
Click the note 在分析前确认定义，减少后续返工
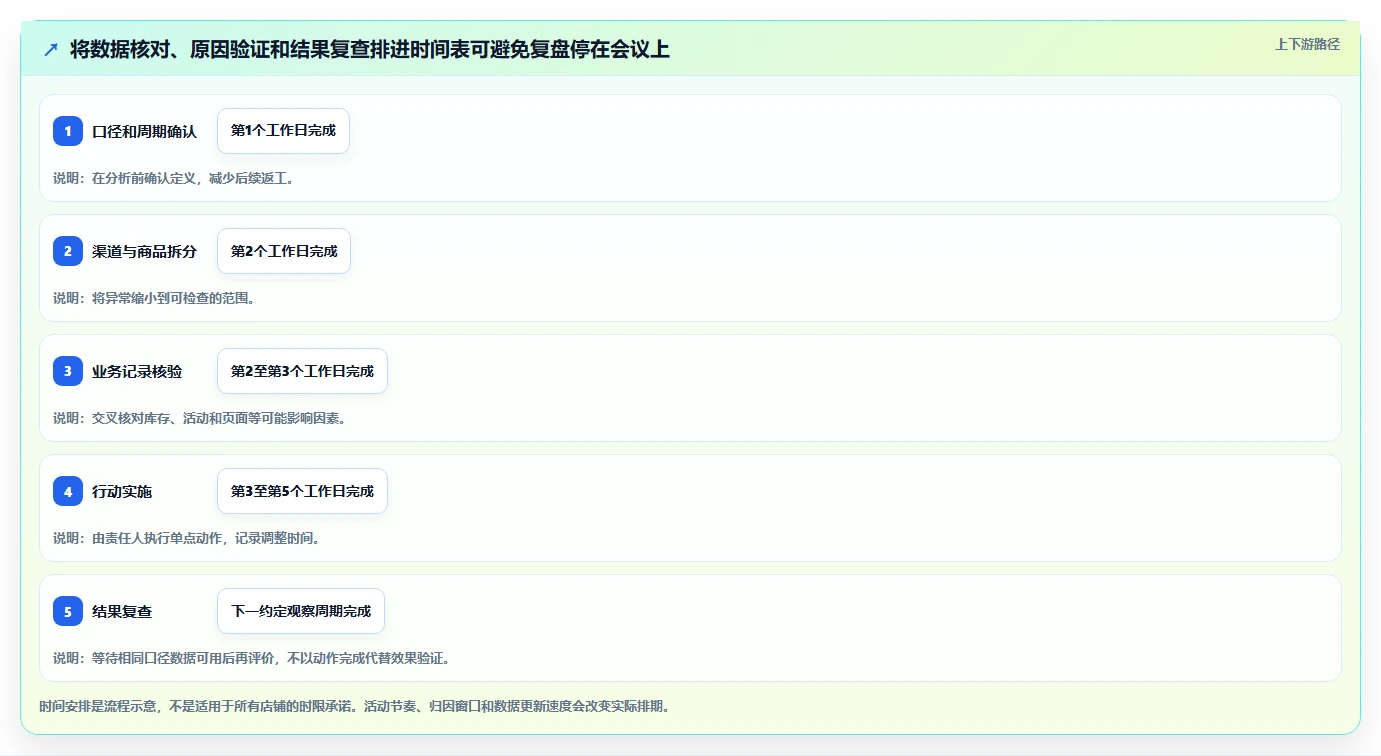click(x=174, y=178)
